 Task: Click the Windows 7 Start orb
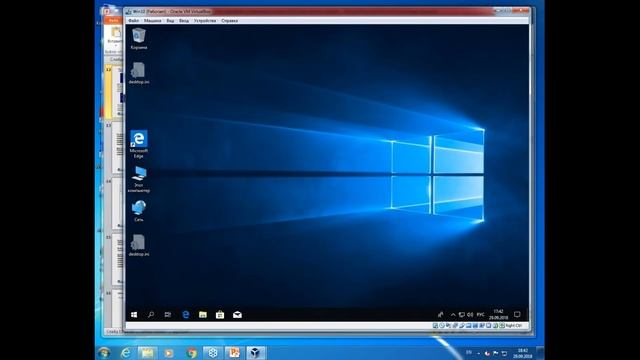click(104, 353)
